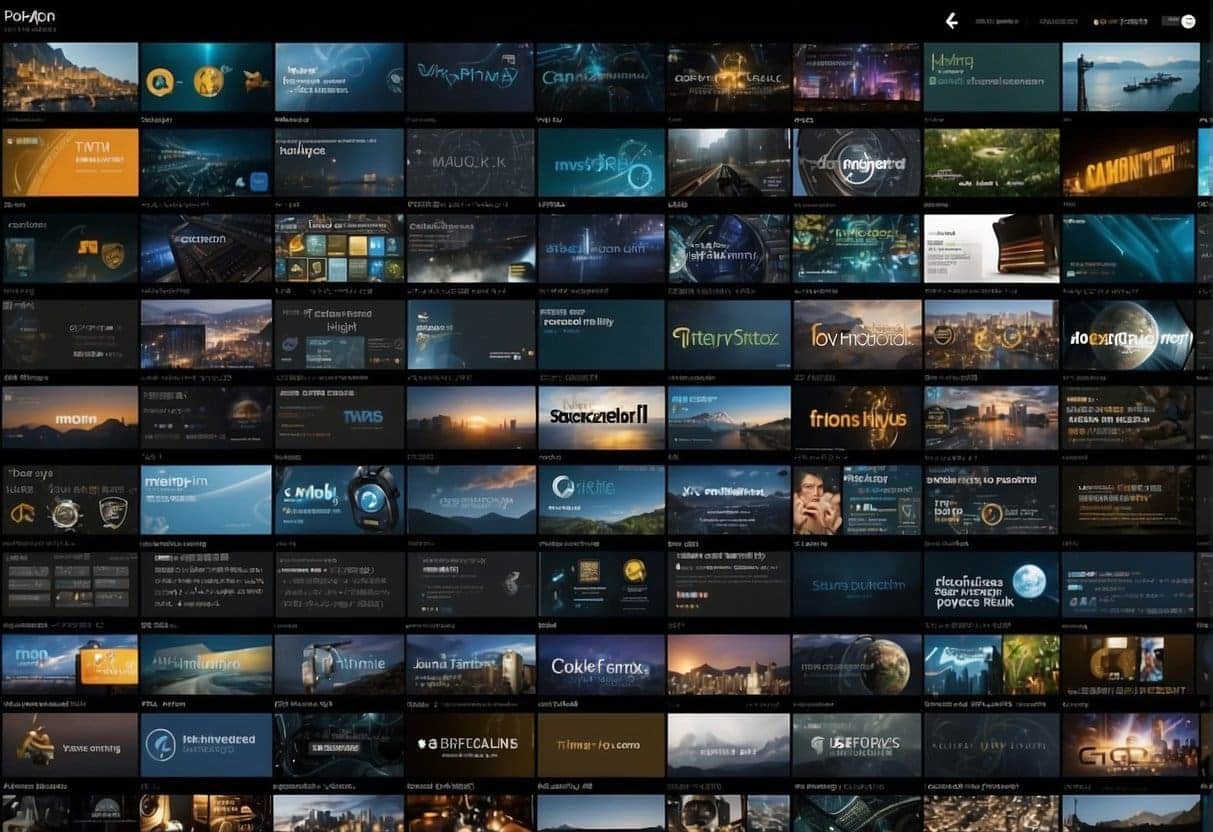The width and height of the screenshot is (1213, 832).
Task: Select the Sackazelorll thumbnail
Action: (x=601, y=418)
